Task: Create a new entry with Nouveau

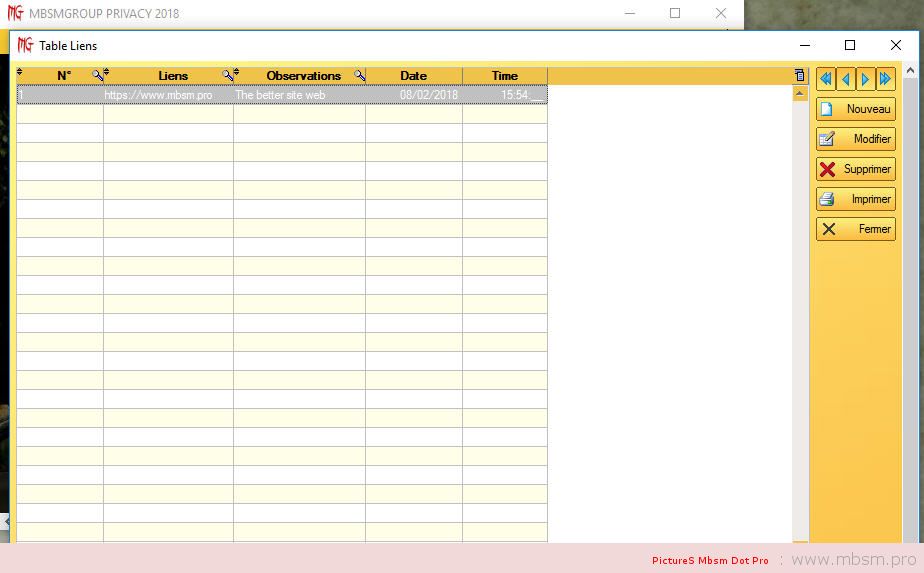Action: point(856,109)
